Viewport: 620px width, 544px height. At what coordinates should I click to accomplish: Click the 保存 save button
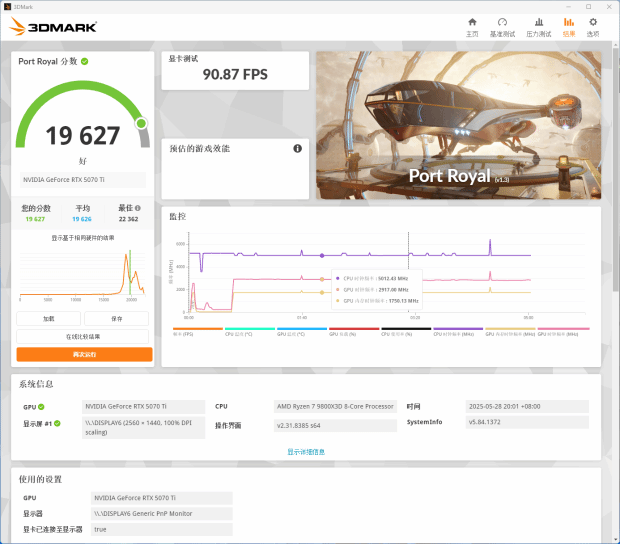pyautogui.click(x=117, y=319)
